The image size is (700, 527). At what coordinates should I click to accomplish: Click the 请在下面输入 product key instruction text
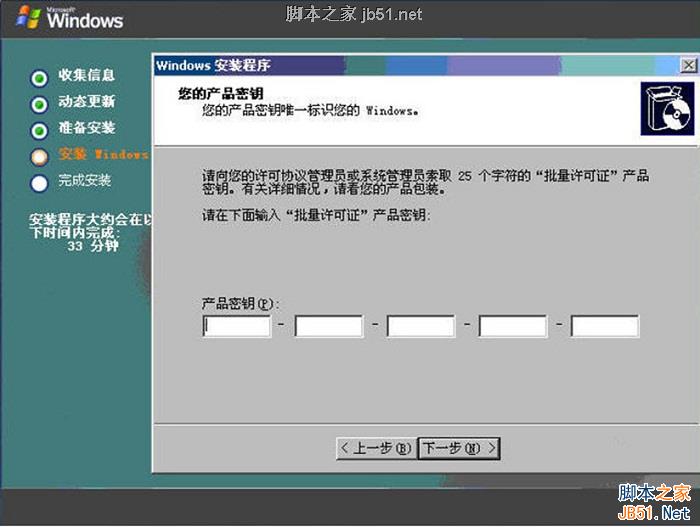click(316, 215)
